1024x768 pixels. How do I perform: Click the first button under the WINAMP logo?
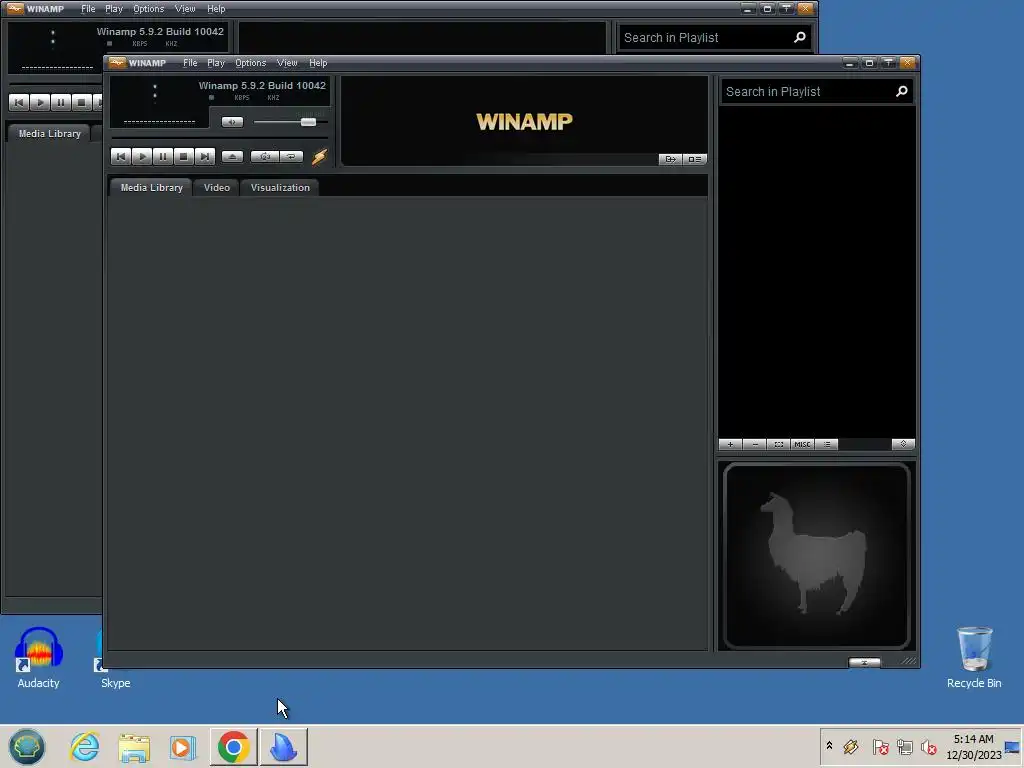click(x=670, y=159)
